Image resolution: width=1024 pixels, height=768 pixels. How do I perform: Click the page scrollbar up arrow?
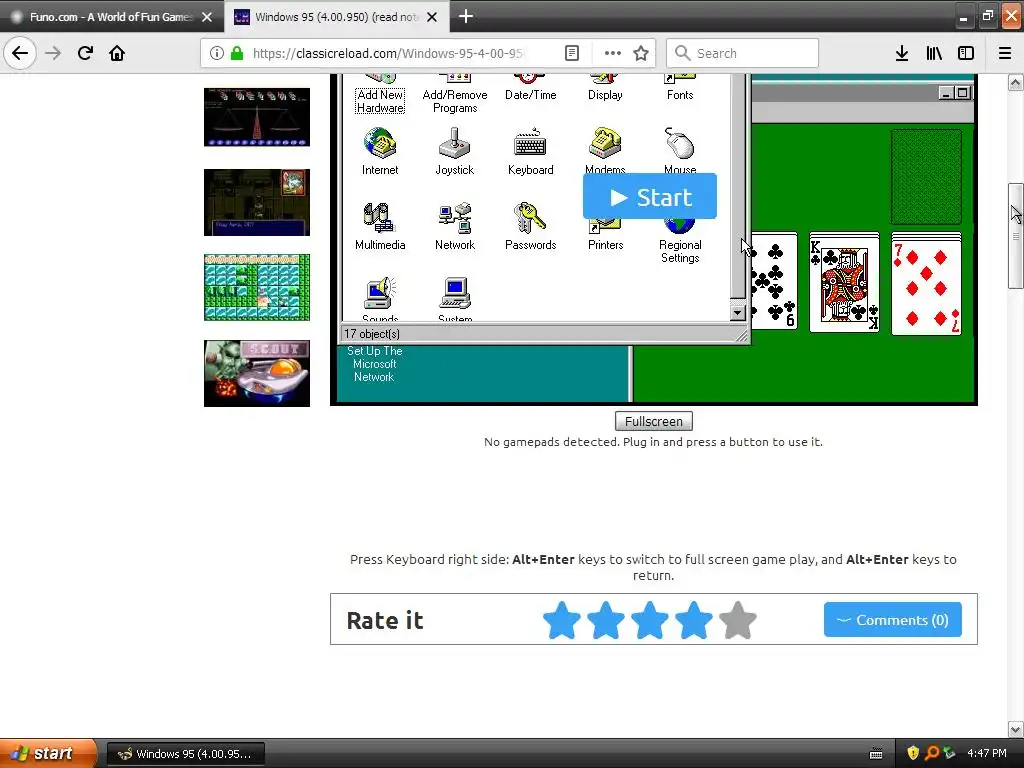point(1016,82)
